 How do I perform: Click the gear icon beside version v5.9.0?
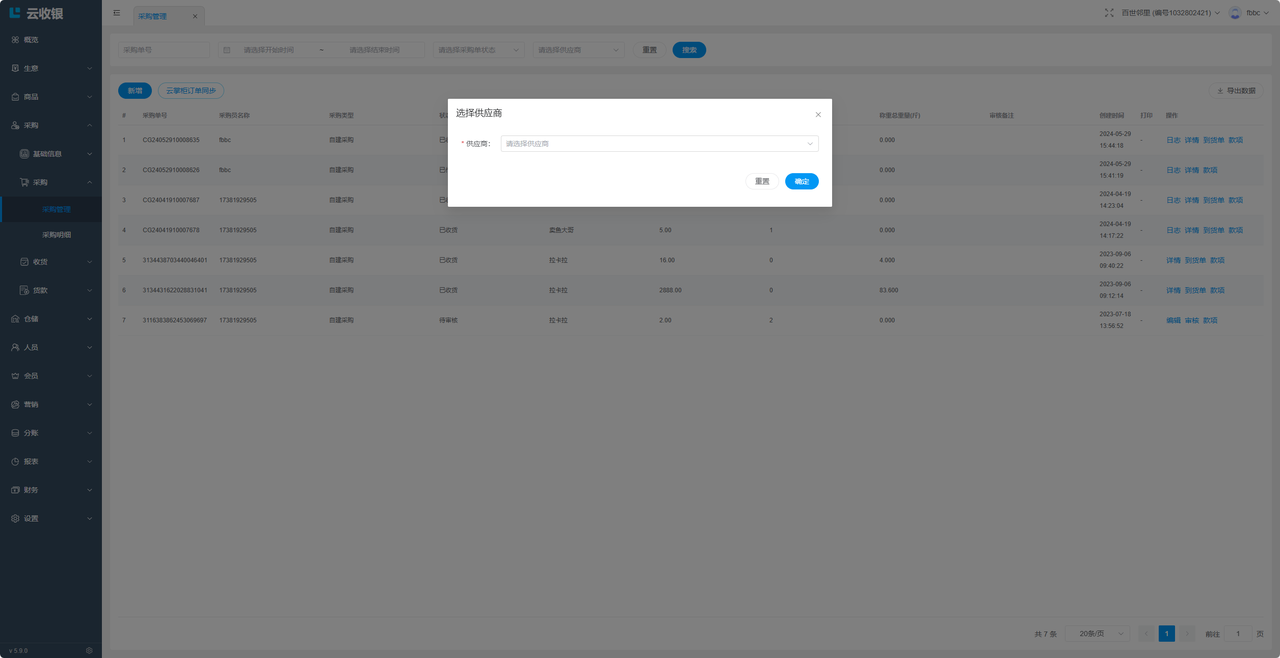coord(89,650)
